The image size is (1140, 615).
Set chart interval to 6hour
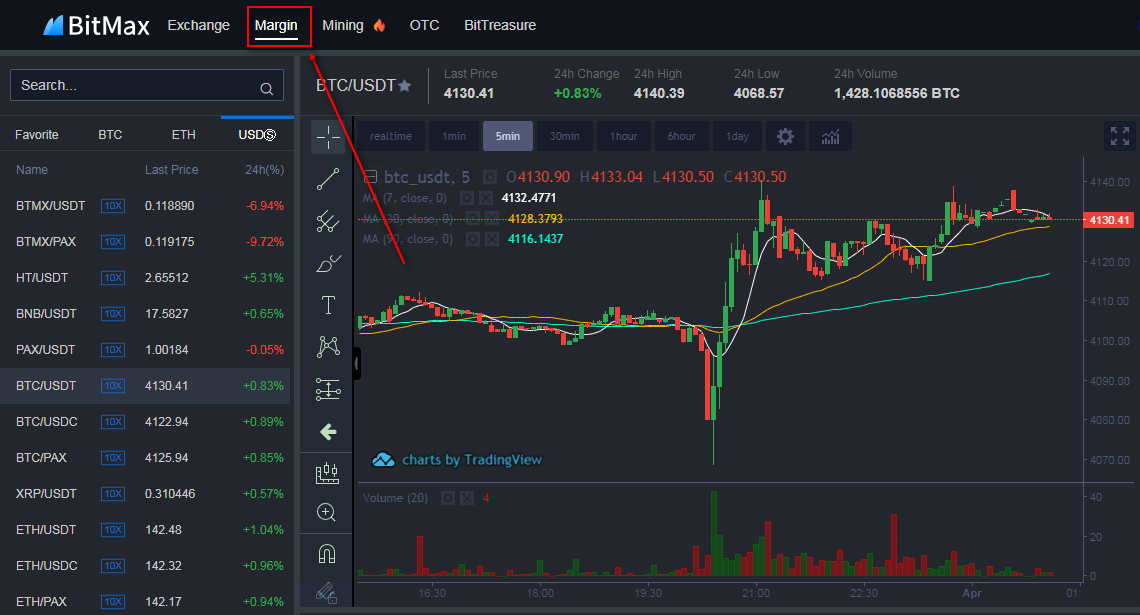click(681, 137)
